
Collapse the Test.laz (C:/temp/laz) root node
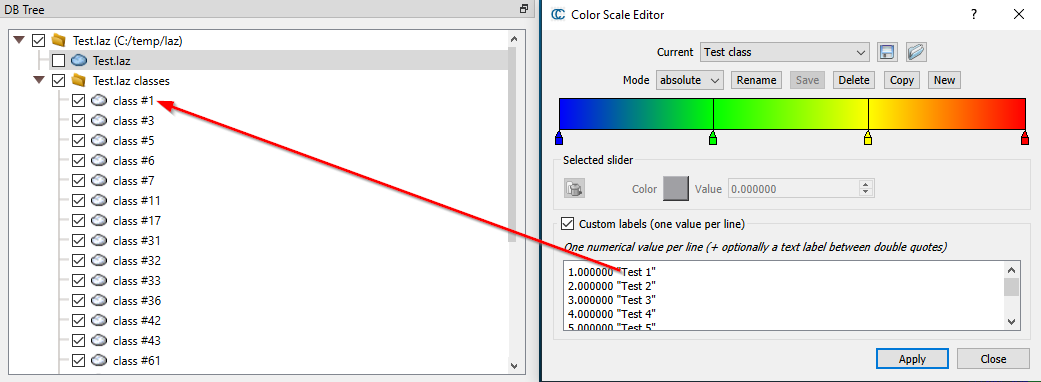(19, 40)
